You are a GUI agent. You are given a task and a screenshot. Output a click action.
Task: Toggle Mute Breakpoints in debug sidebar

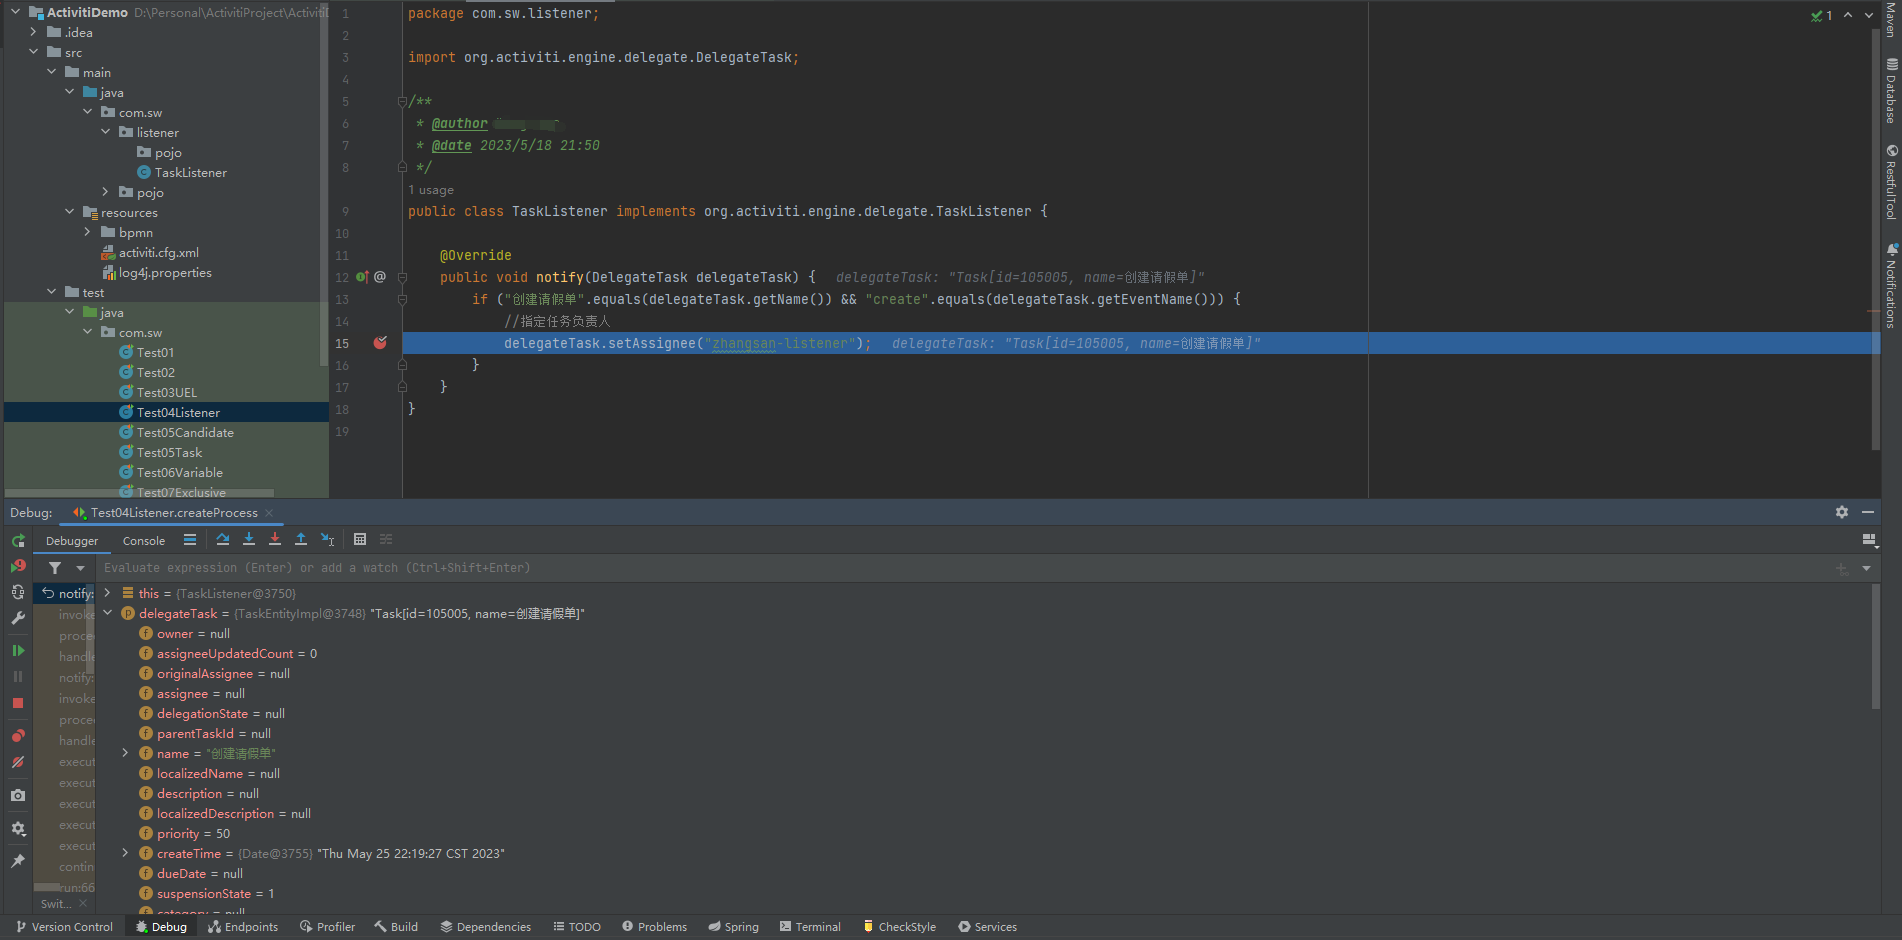point(18,762)
